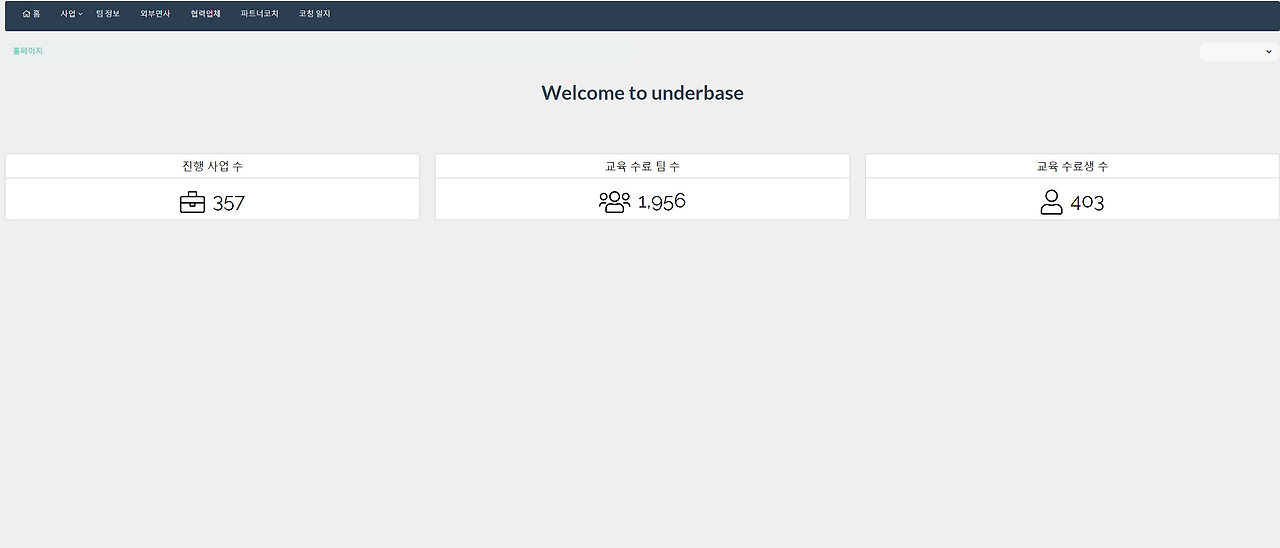Click the single user icon beside 403
Screen dimensions: 1280x548
(x=1051, y=202)
